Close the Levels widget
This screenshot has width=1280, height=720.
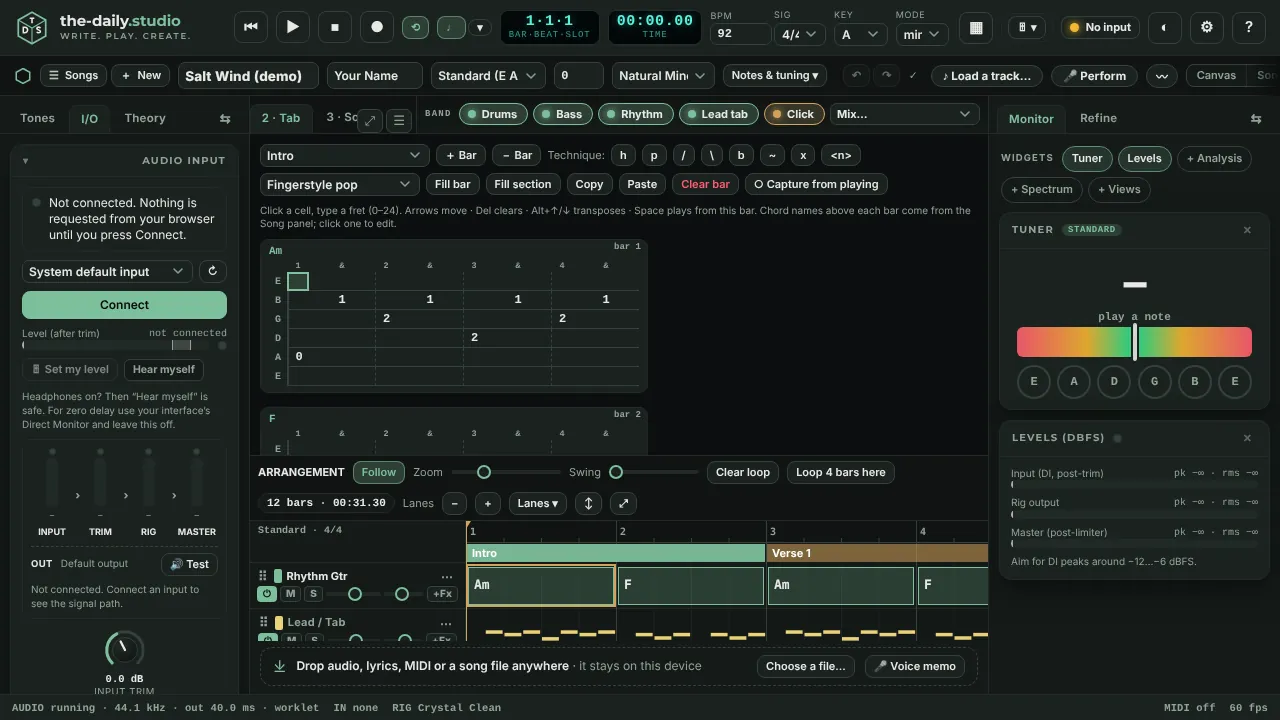tap(1247, 438)
